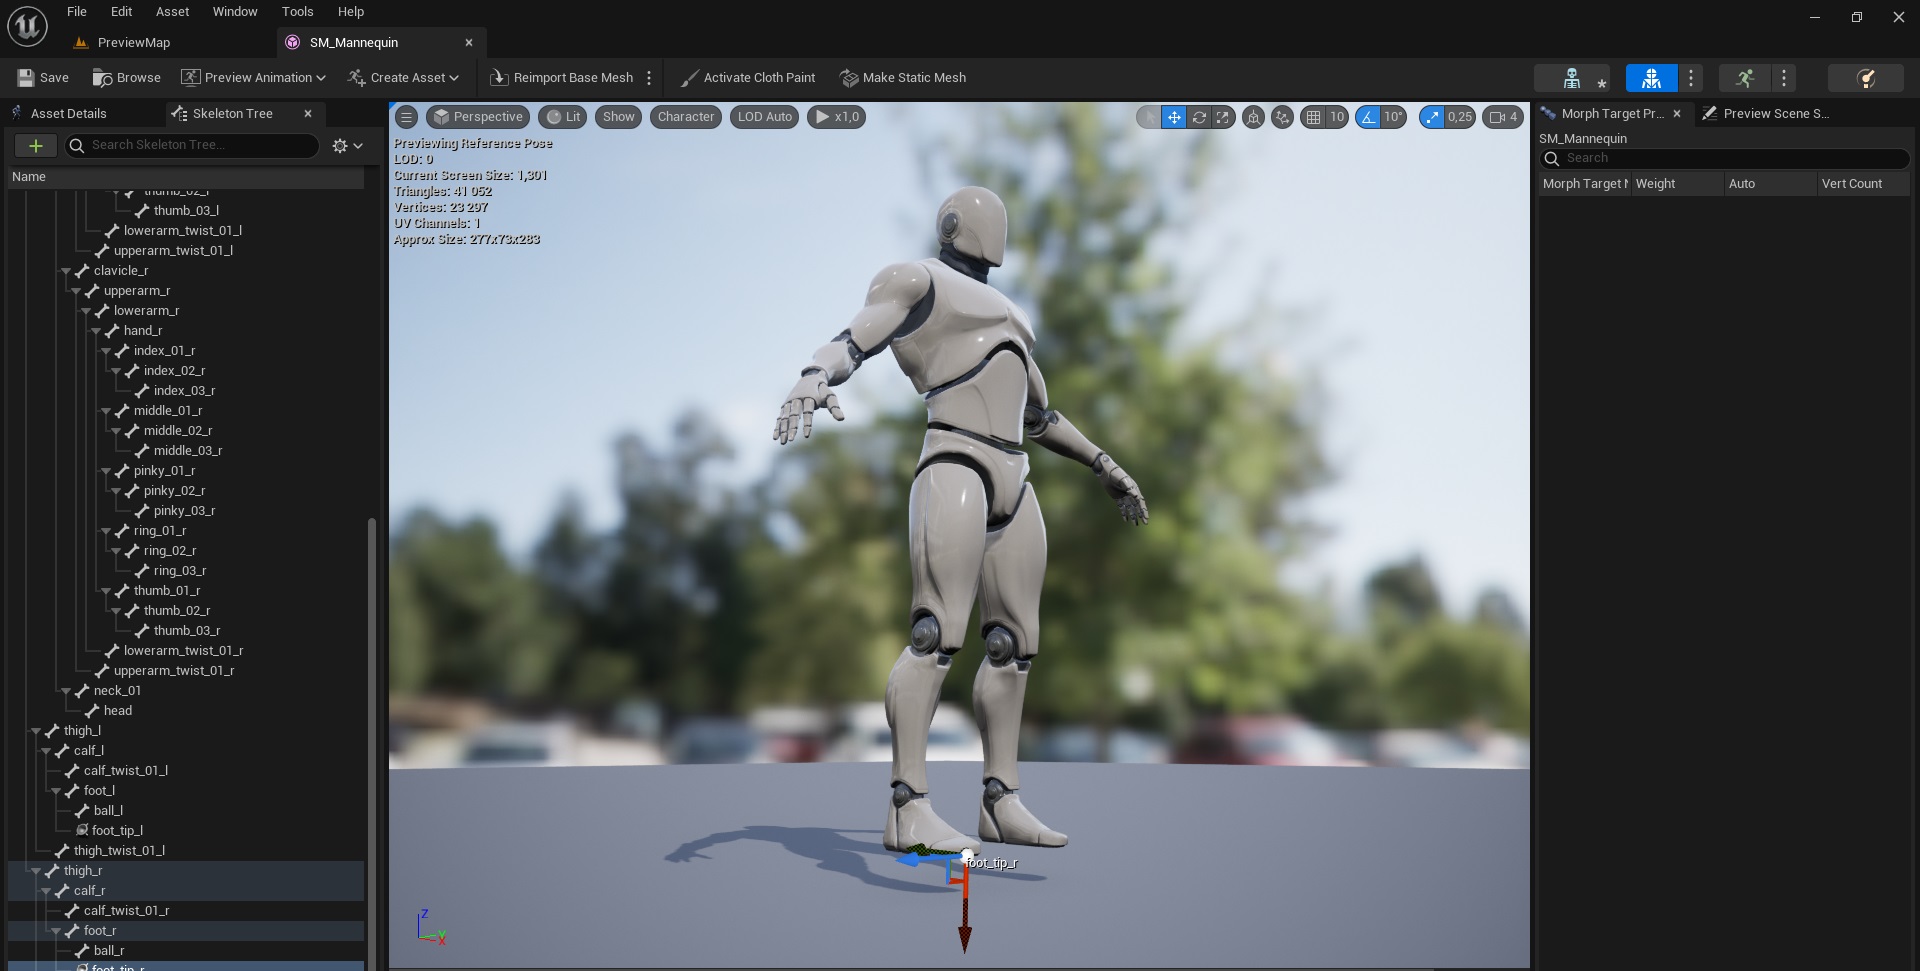Click Search Skeleton Tree field

(192, 145)
